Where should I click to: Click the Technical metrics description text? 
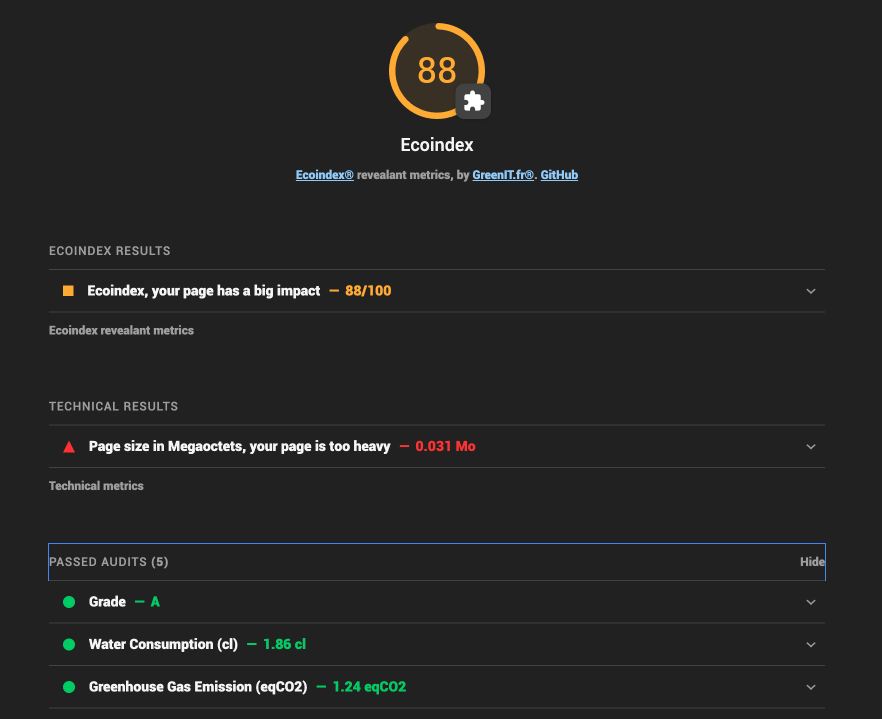coord(96,486)
